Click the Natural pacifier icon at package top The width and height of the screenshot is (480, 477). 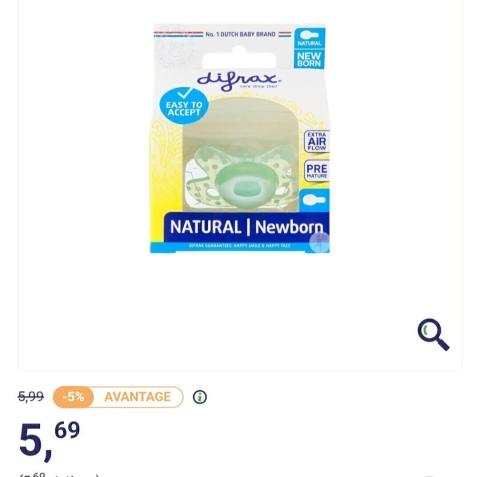pos(309,38)
